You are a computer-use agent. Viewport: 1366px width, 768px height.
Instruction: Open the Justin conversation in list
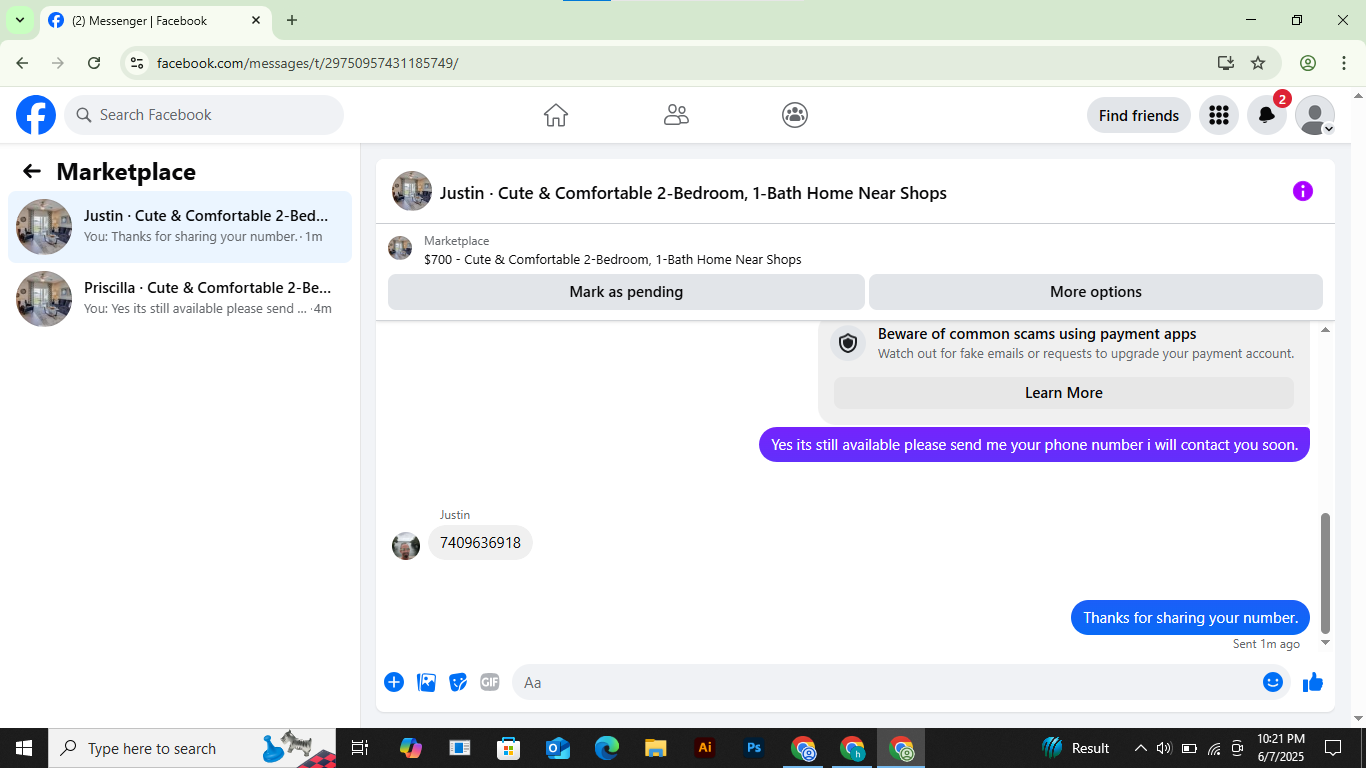[180, 227]
